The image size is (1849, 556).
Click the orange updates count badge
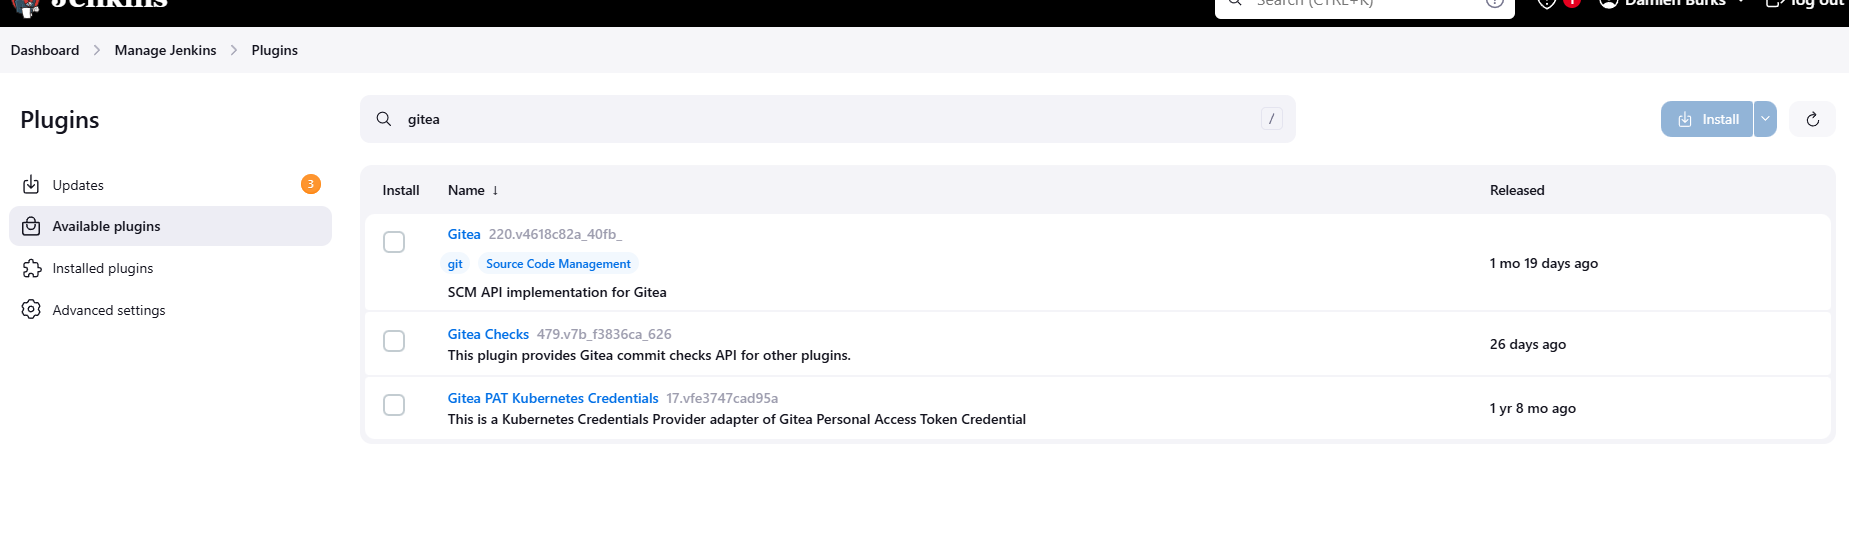coord(311,184)
